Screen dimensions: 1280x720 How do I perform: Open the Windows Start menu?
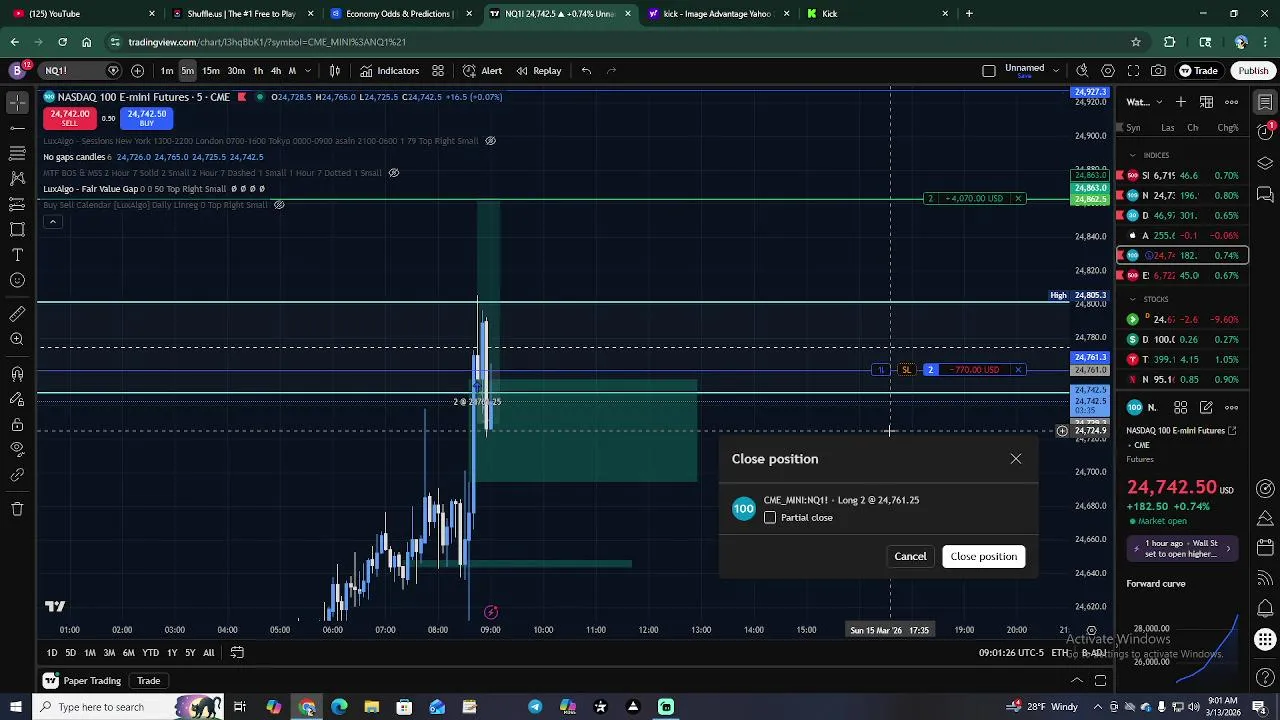pyautogui.click(x=16, y=707)
